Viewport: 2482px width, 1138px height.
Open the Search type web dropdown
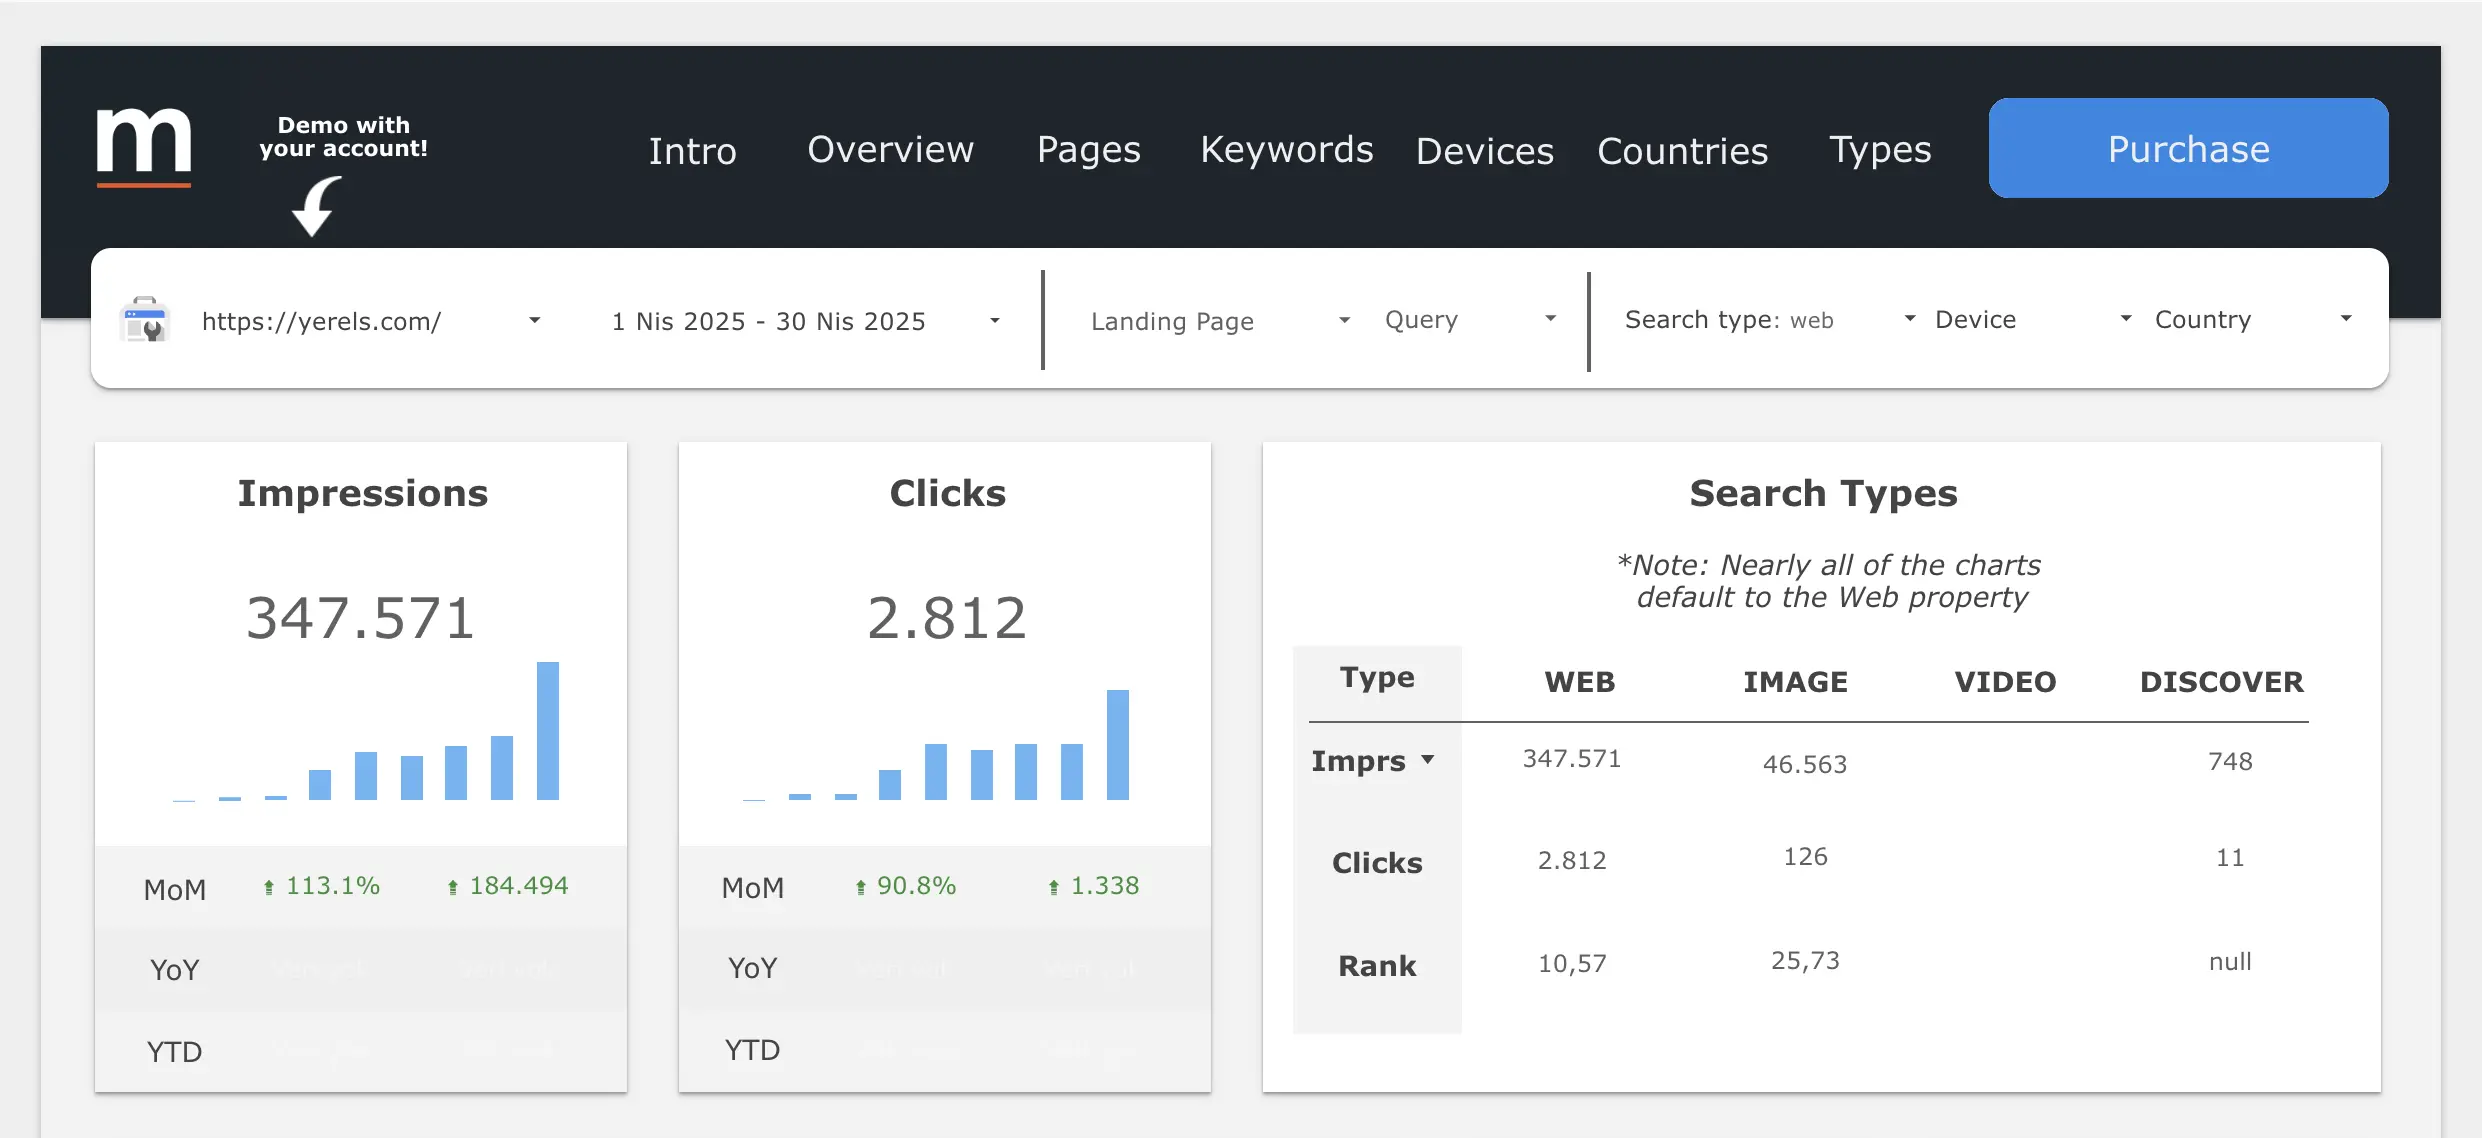(1909, 319)
